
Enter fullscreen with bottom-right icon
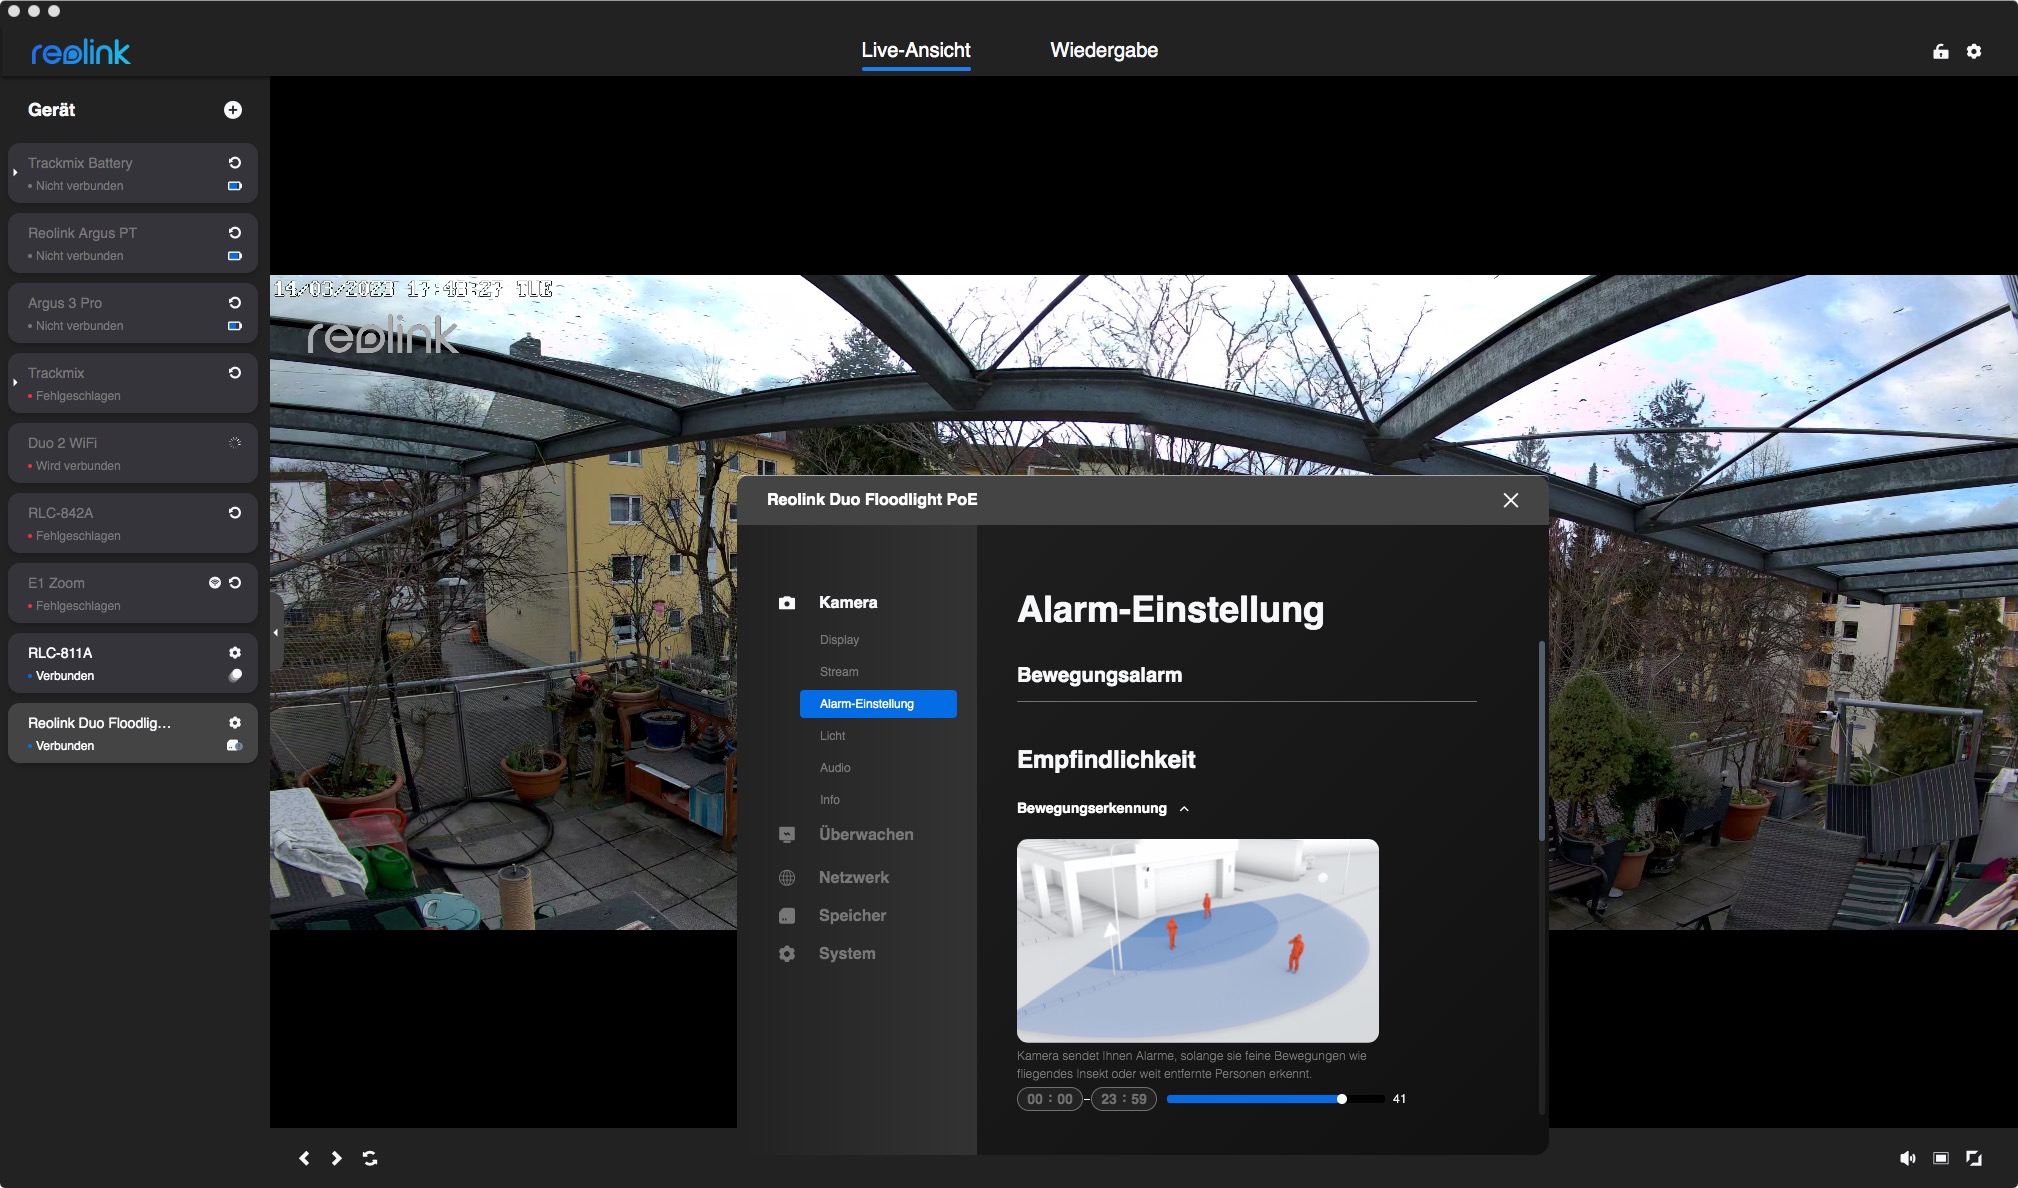pos(1973,1158)
